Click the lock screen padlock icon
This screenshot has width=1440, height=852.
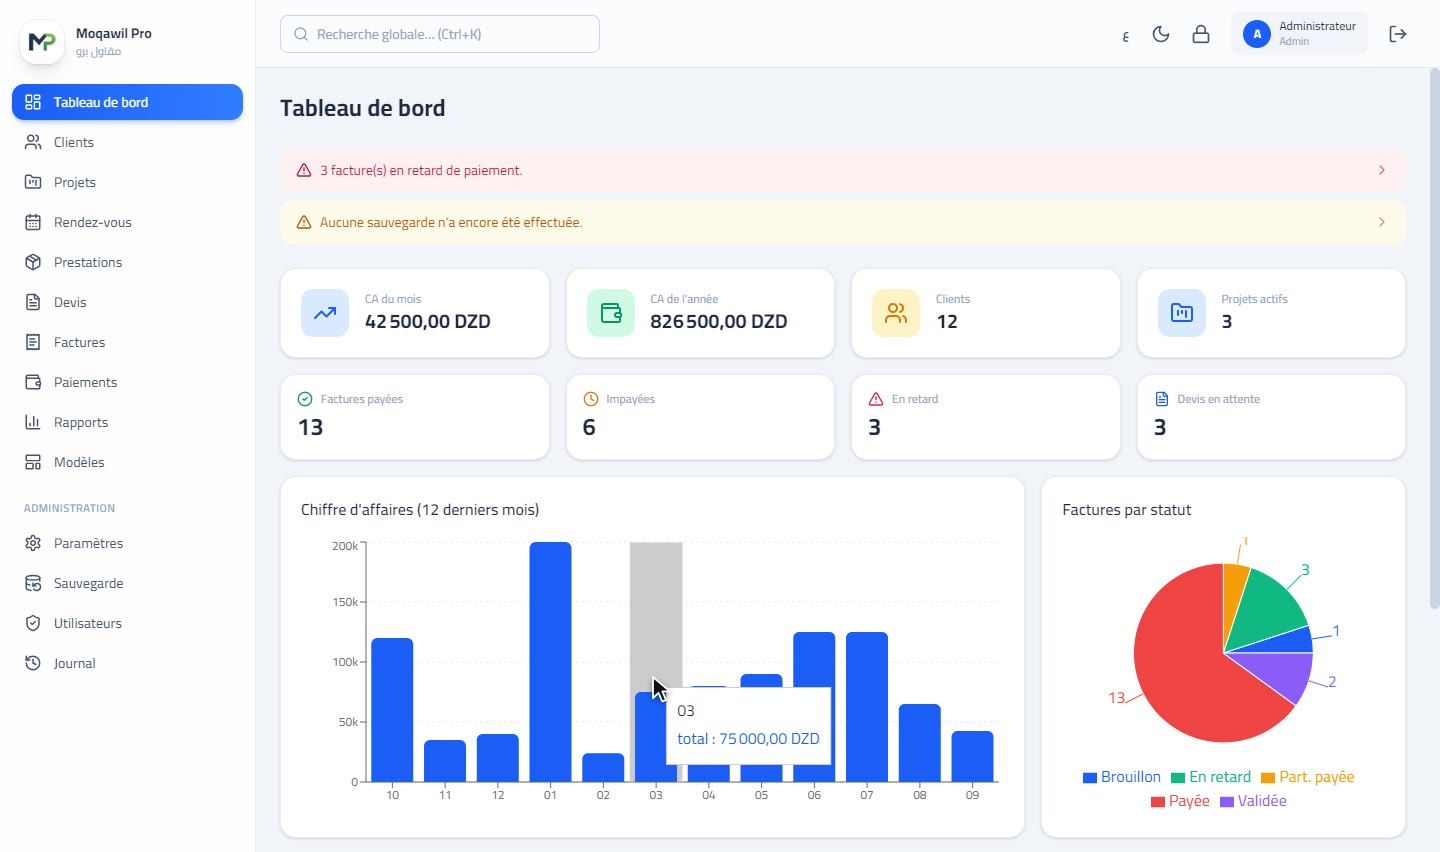(x=1201, y=34)
